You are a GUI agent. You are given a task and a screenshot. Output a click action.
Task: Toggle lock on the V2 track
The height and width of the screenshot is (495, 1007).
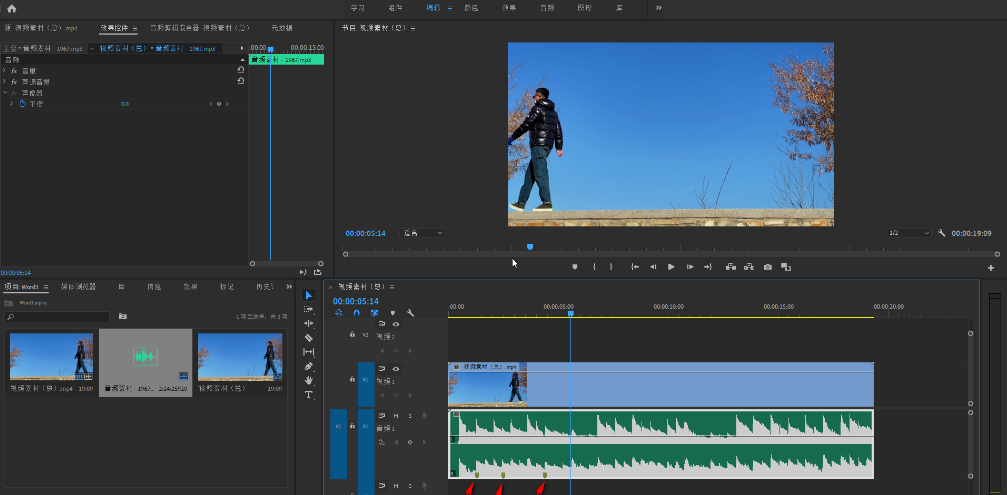[352, 334]
